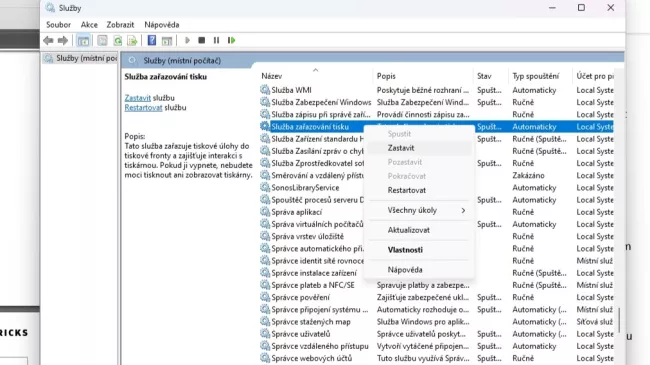Select the Služba zařazování tisku row
Image resolution: width=650 pixels, height=365 pixels.
coord(437,127)
